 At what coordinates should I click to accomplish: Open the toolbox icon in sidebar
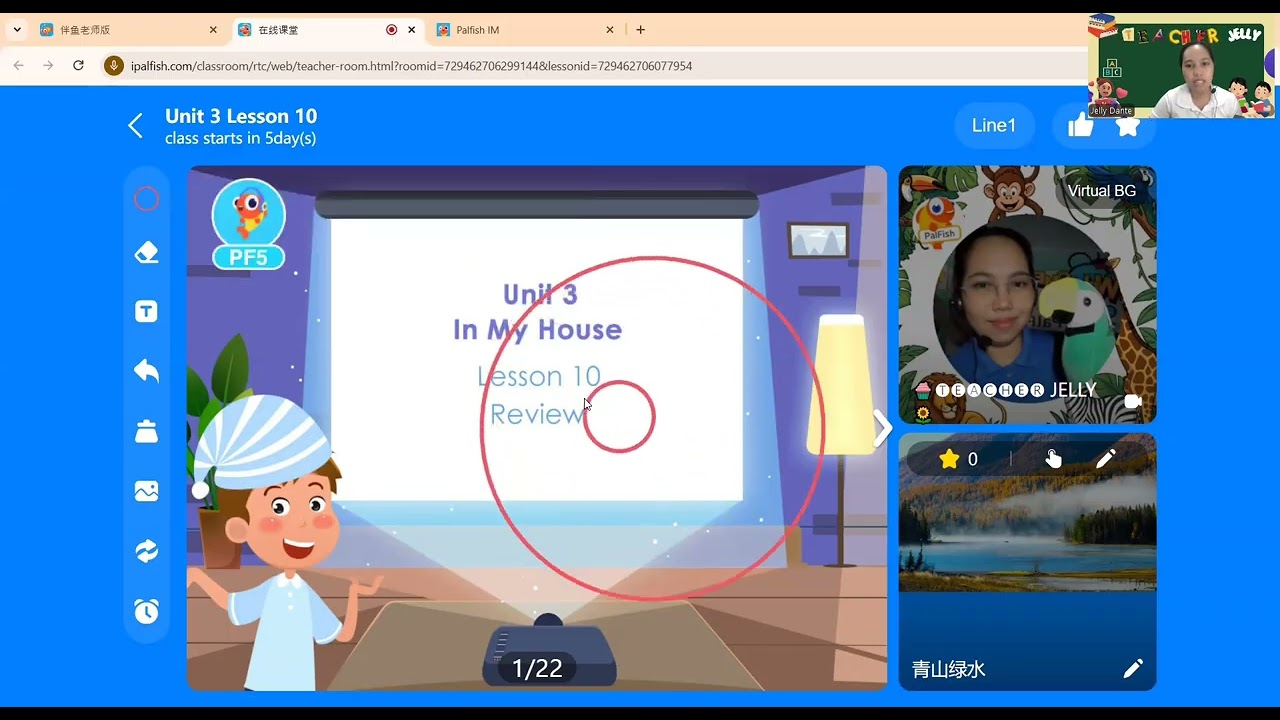146,431
